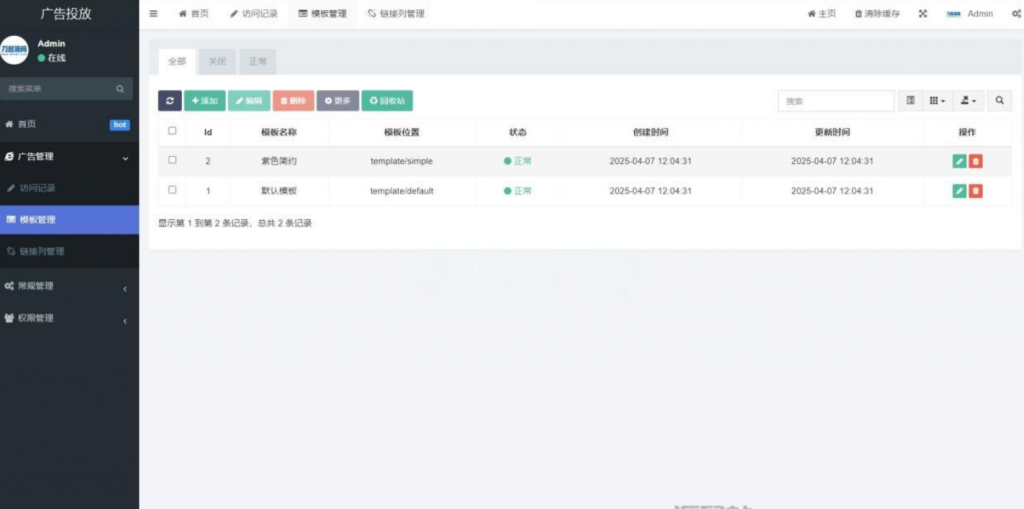
Task: Click the 模板名称 column header
Action: coord(279,132)
